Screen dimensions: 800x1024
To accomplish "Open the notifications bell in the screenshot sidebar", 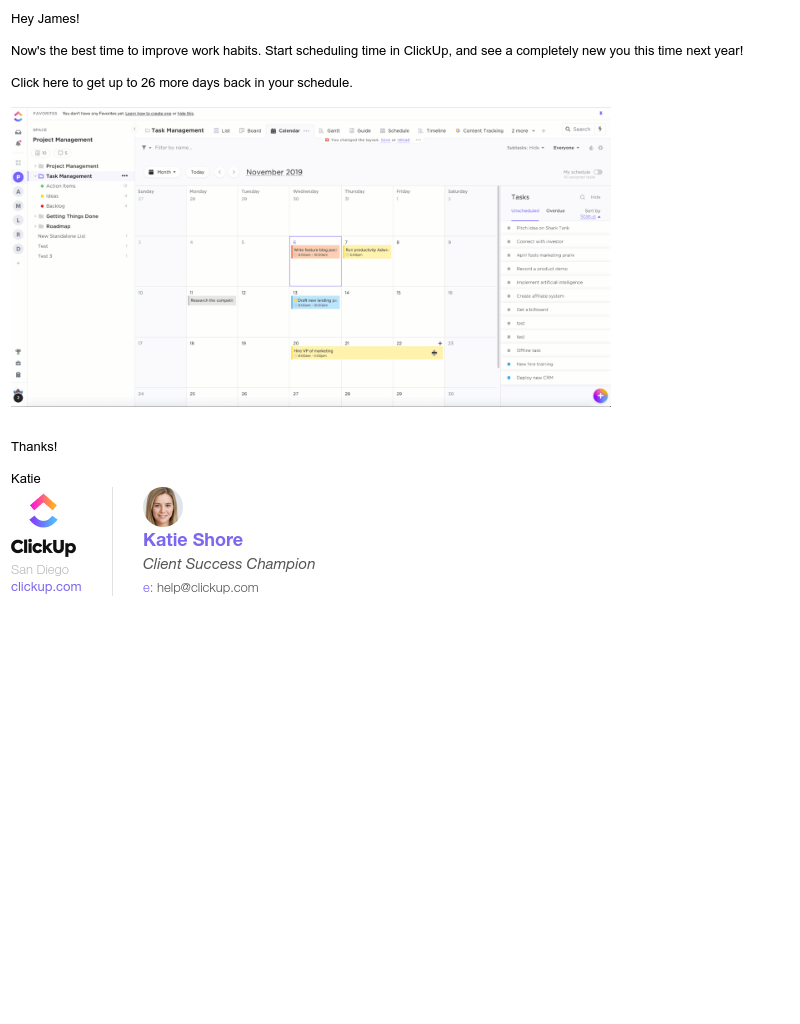I will pyautogui.click(x=18, y=143).
